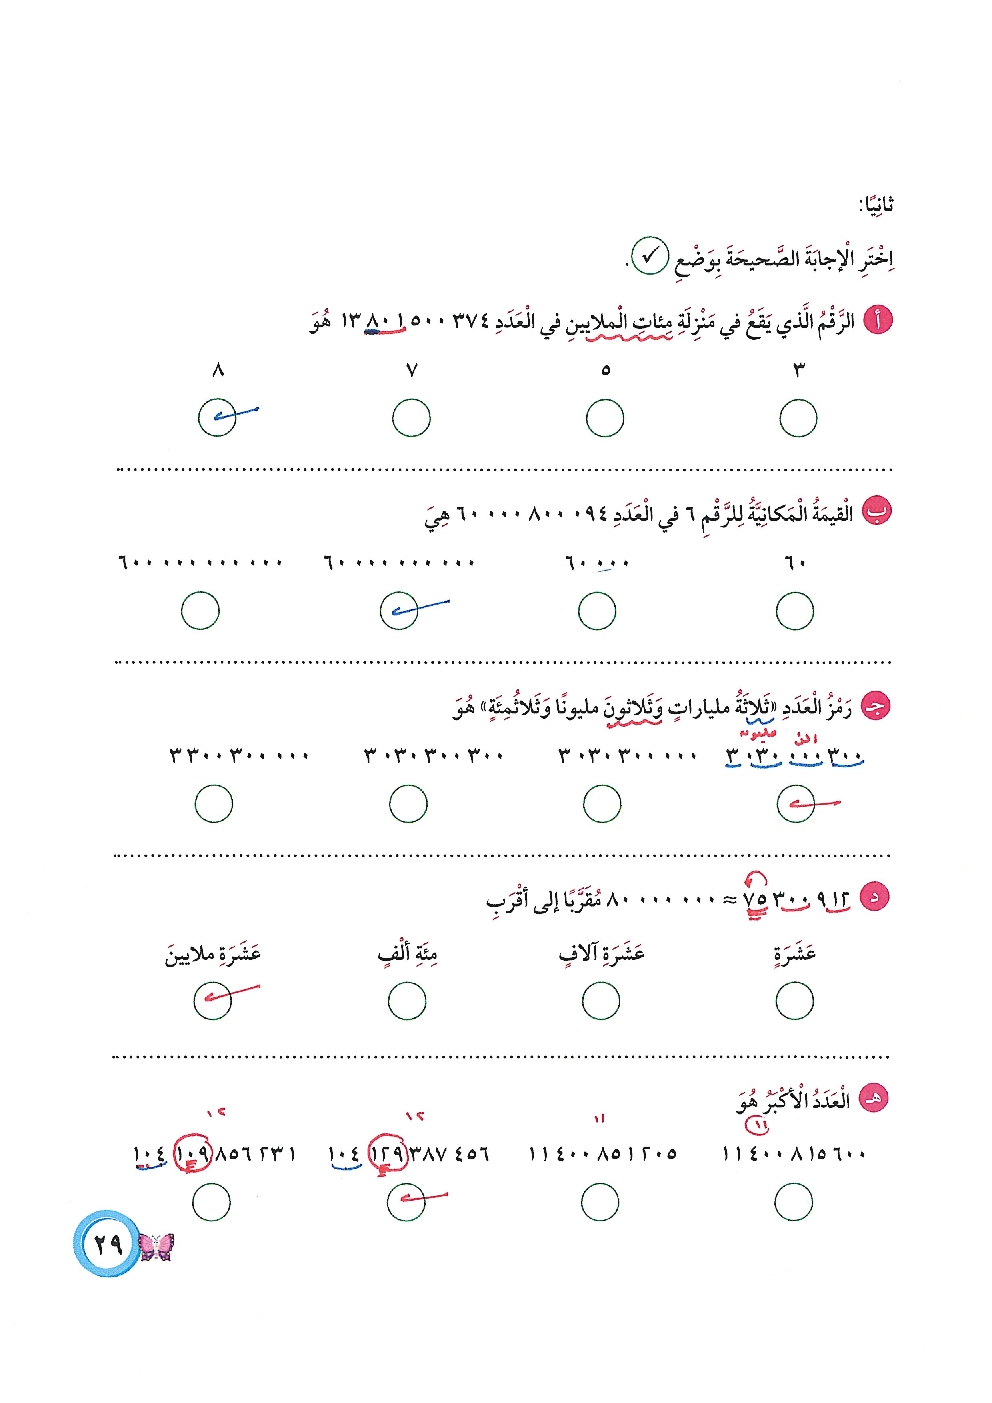Select the leftmost answer circle in question ب
Screen dimensions: 992x1403
pos(200,611)
